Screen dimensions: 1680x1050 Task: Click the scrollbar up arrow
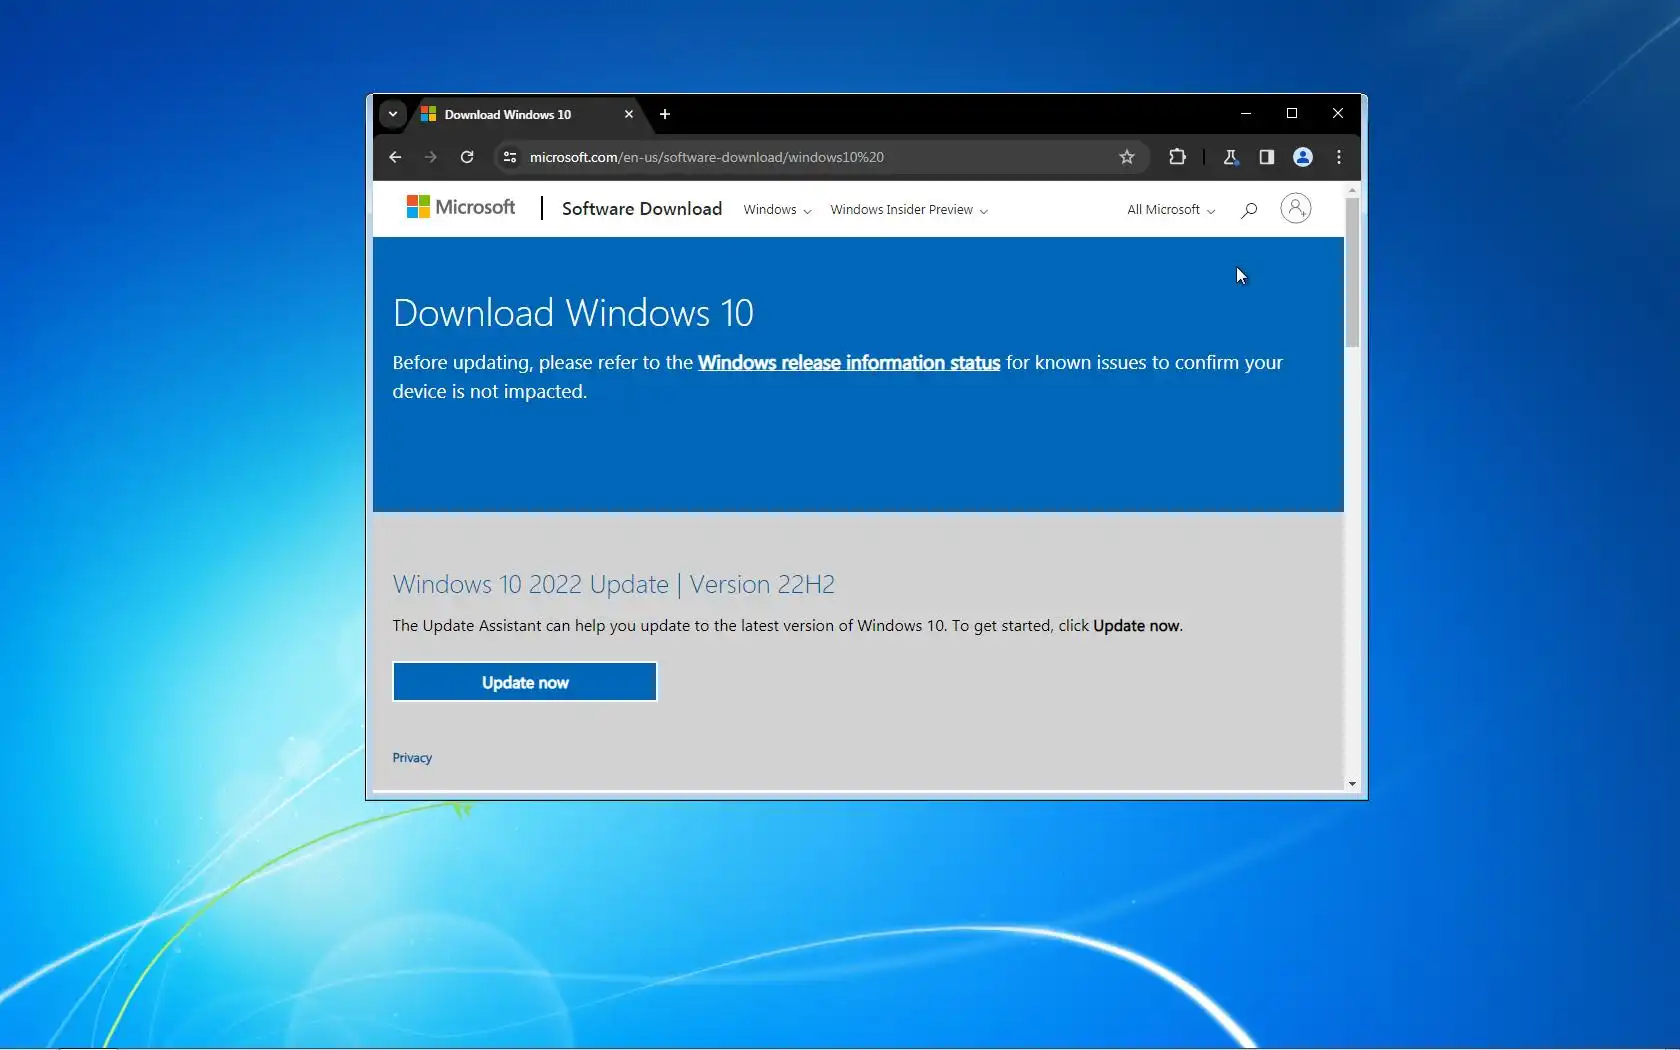(x=1352, y=189)
